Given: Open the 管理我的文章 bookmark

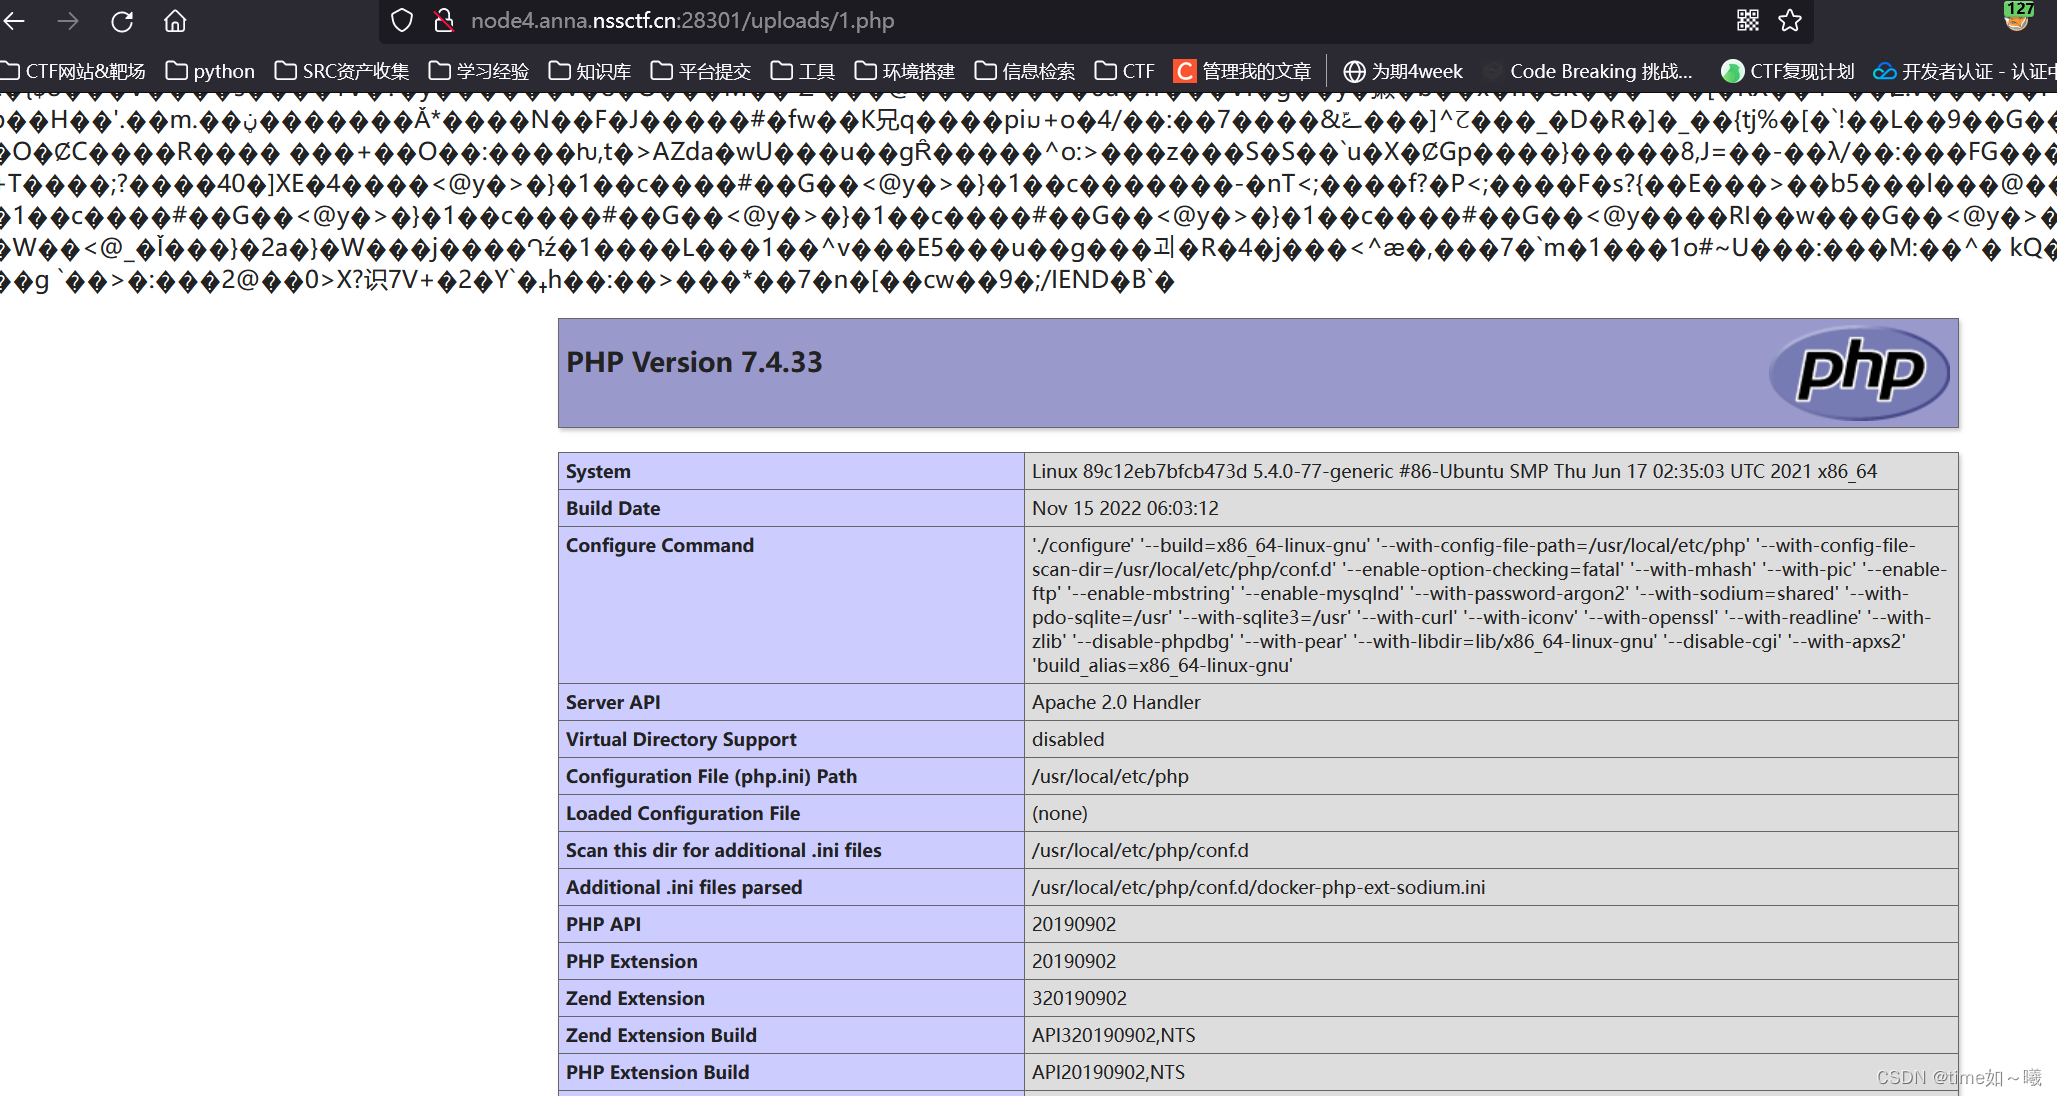Looking at the screenshot, I should (x=1243, y=71).
